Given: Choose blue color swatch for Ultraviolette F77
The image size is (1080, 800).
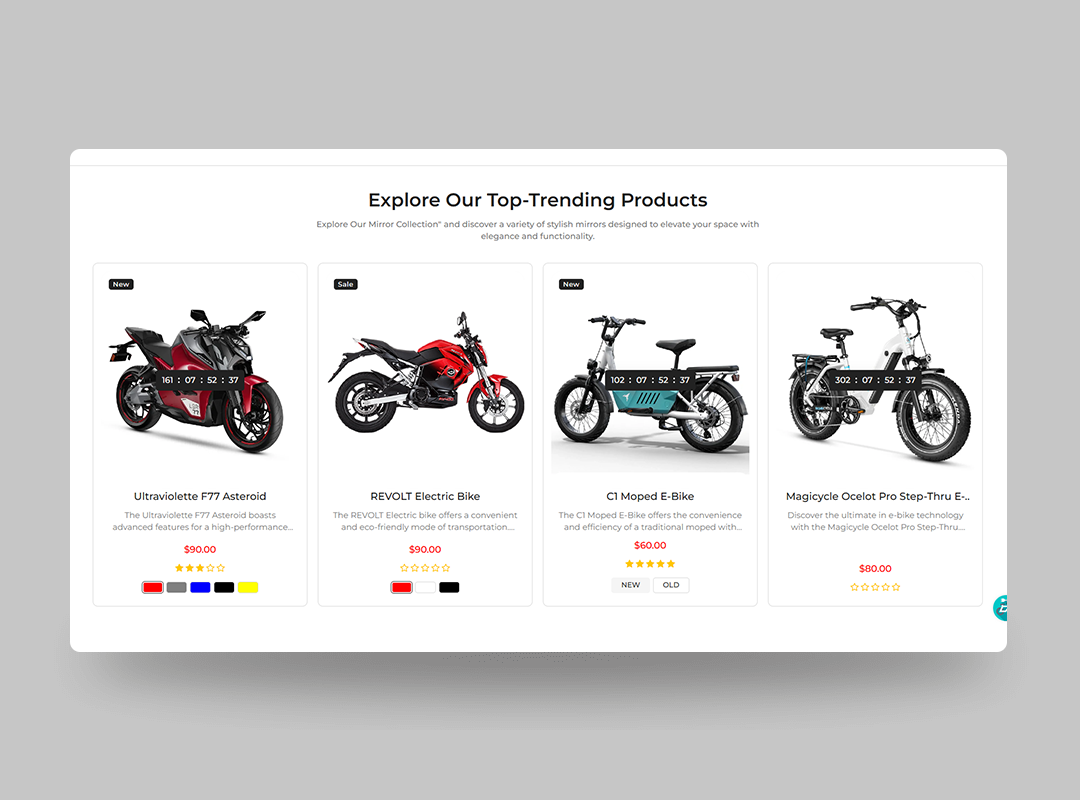Looking at the screenshot, I should [x=200, y=587].
